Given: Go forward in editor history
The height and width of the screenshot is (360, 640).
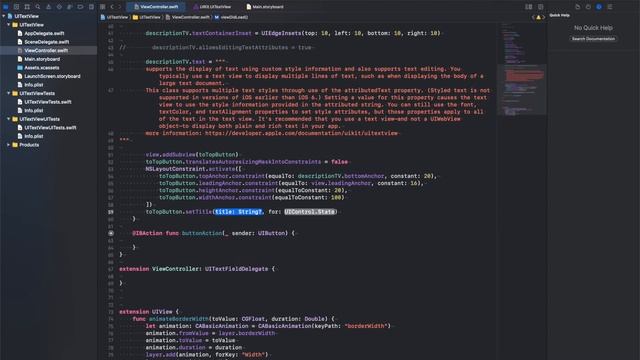Looking at the screenshot, I should point(119,7).
